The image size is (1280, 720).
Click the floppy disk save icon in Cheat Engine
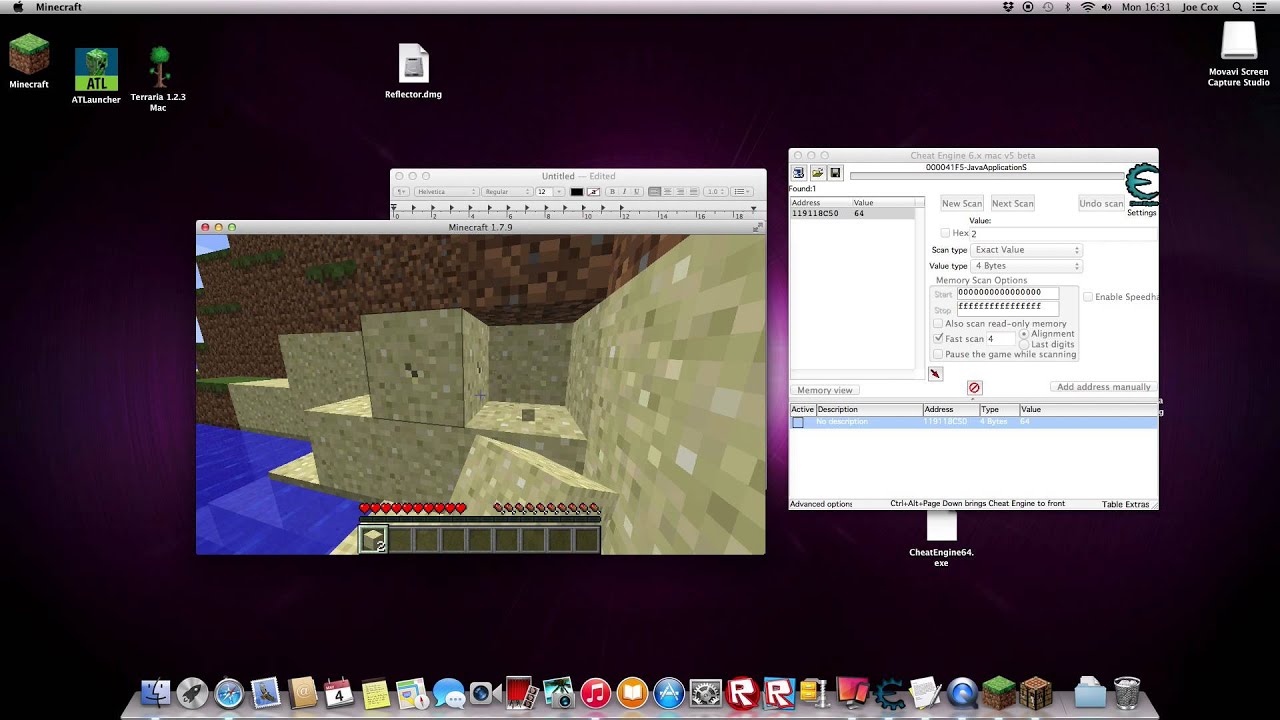(835, 173)
